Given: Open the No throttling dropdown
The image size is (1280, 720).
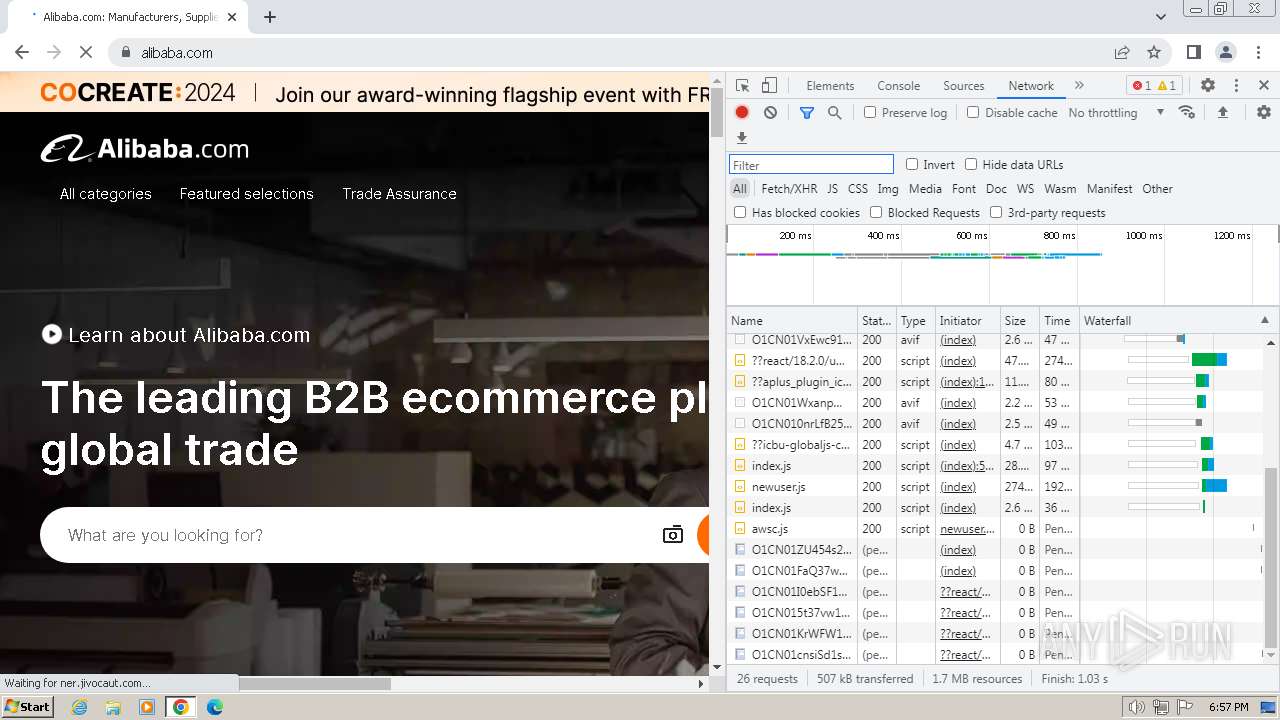Looking at the screenshot, I should point(1116,113).
